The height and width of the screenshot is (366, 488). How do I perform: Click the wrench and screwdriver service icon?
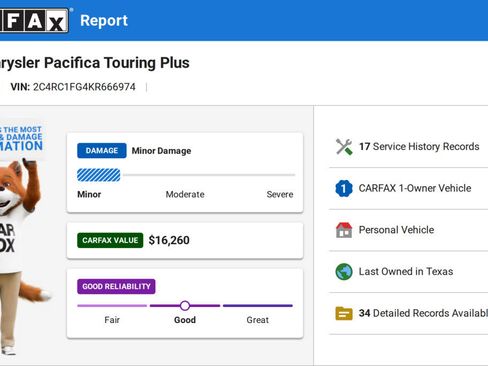344,147
